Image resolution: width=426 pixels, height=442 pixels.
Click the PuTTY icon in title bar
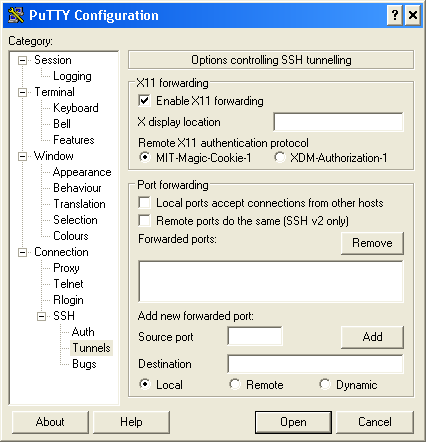[16, 15]
